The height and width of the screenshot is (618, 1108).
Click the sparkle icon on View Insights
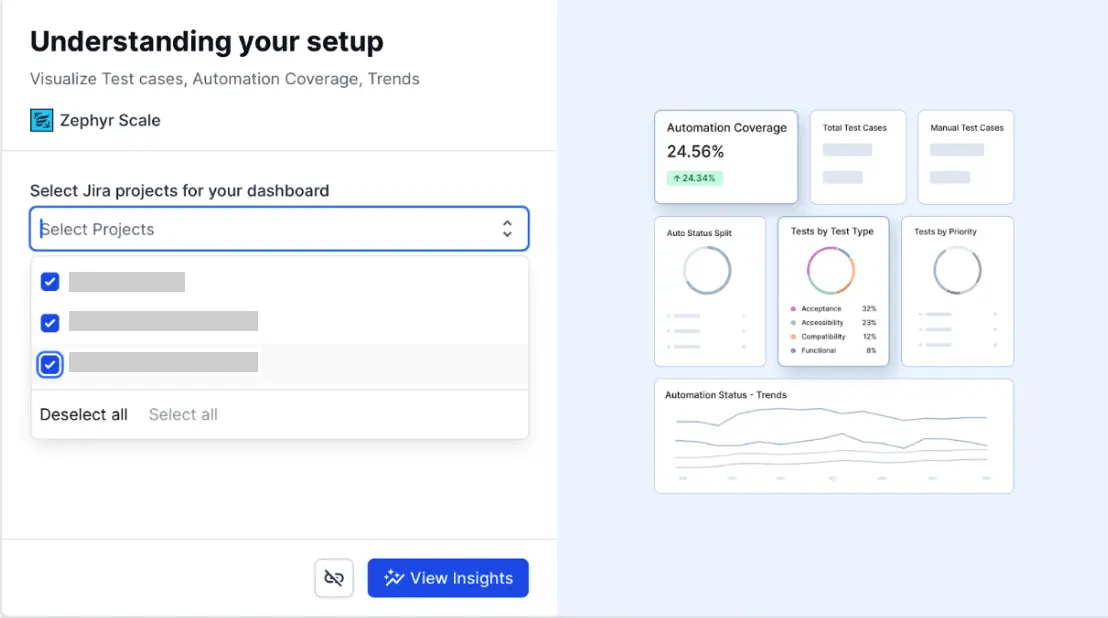click(x=394, y=578)
